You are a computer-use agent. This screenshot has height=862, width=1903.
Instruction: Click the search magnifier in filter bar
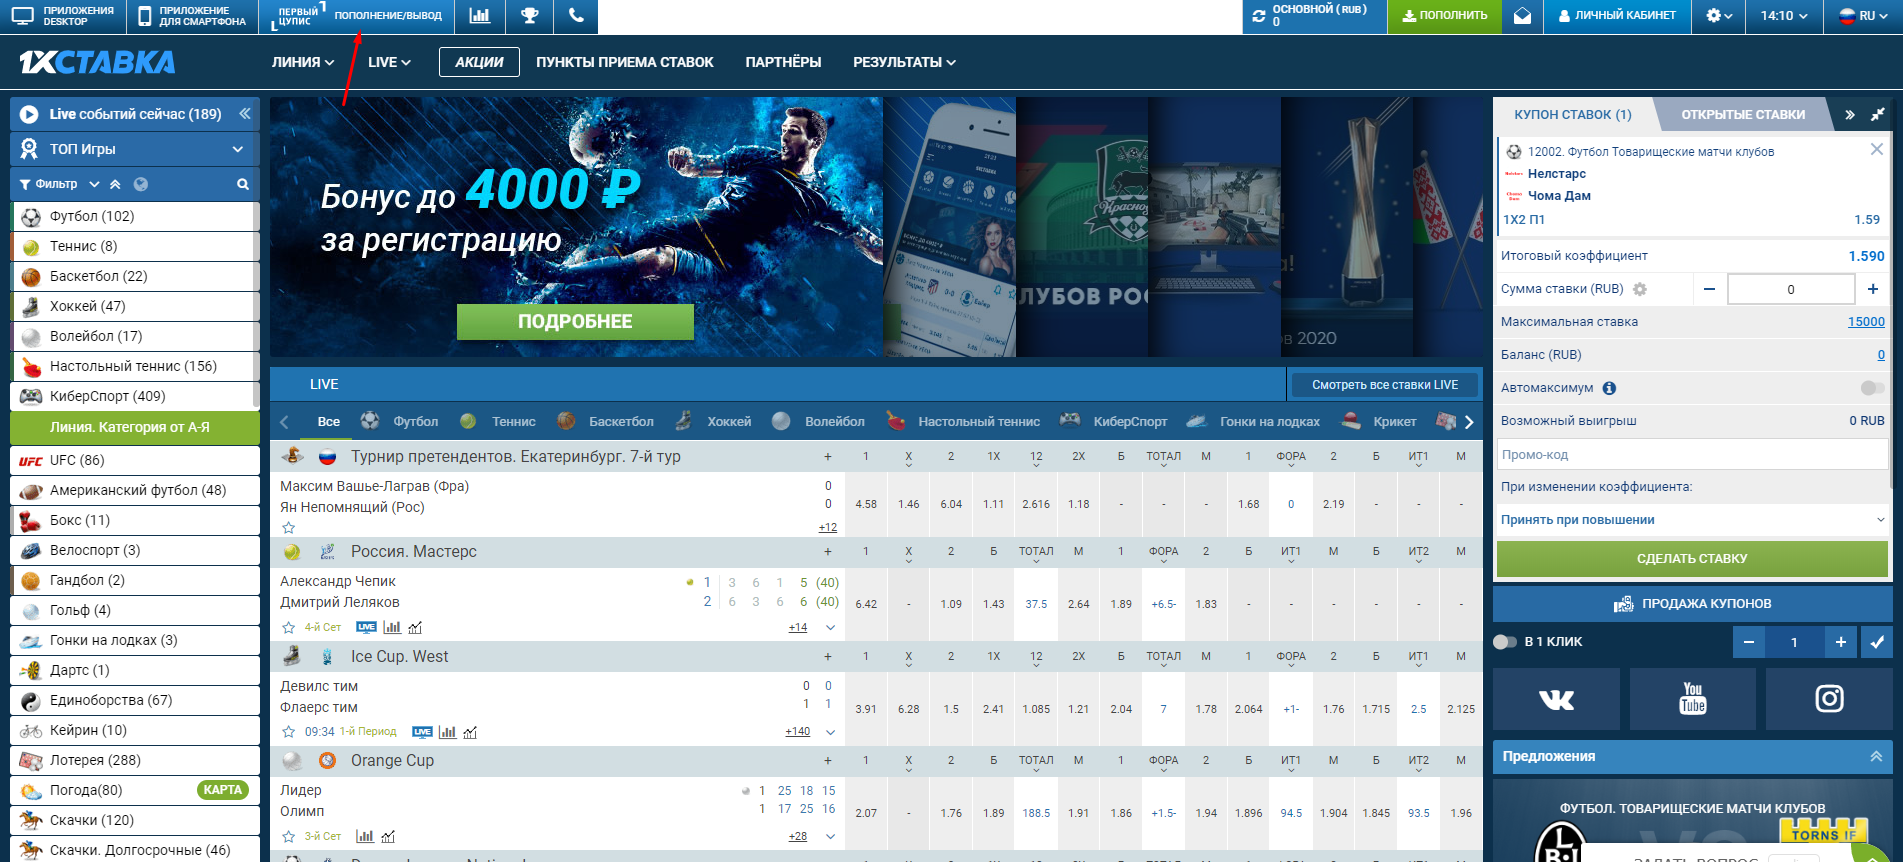(242, 184)
